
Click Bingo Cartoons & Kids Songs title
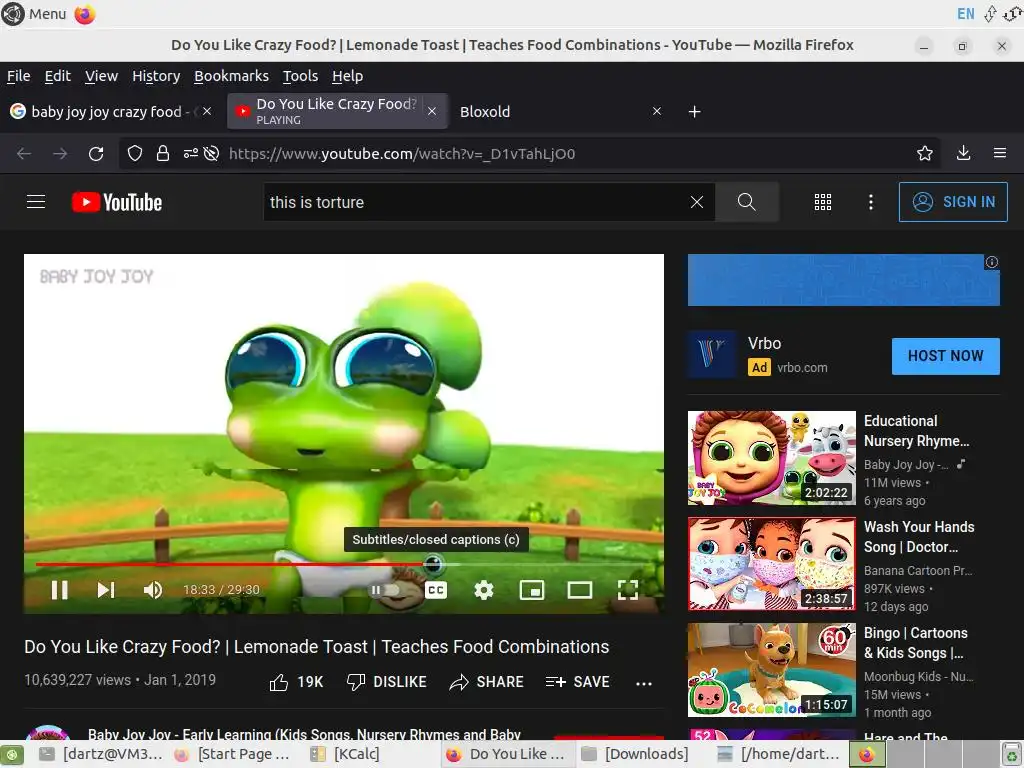click(x=916, y=643)
